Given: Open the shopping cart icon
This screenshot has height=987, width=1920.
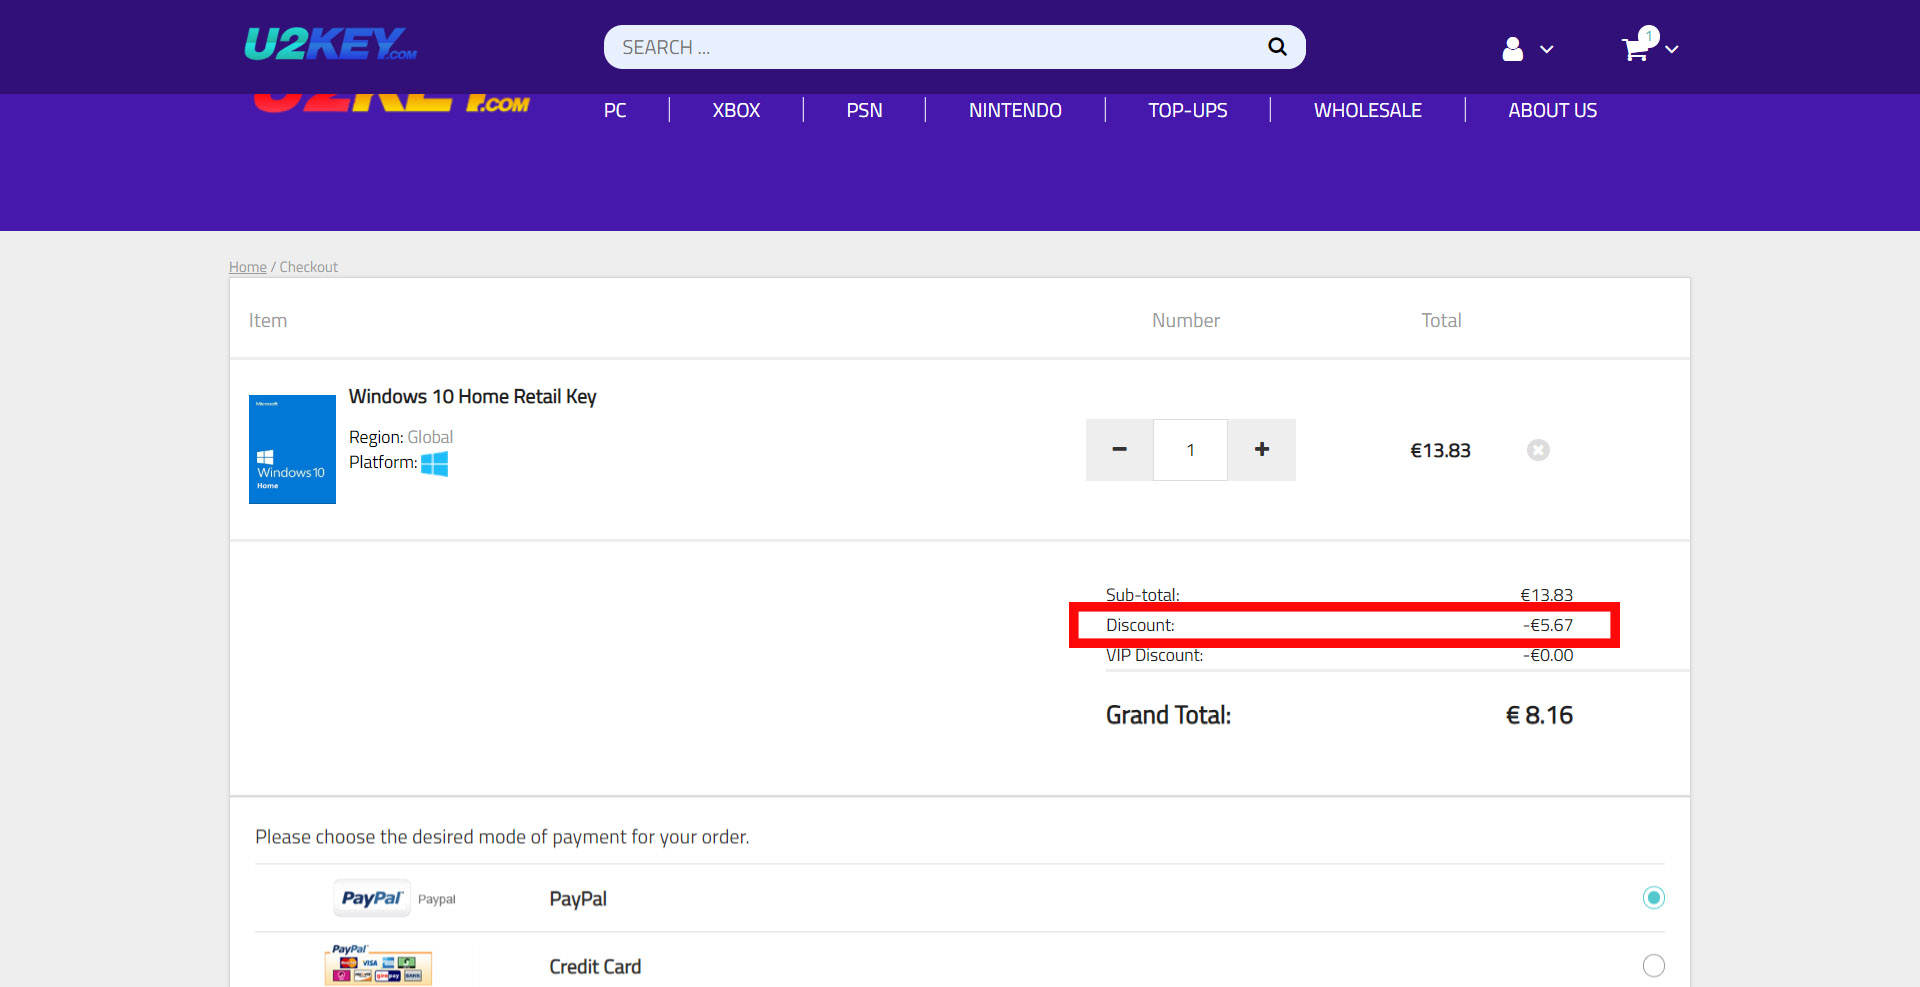Looking at the screenshot, I should [1636, 49].
